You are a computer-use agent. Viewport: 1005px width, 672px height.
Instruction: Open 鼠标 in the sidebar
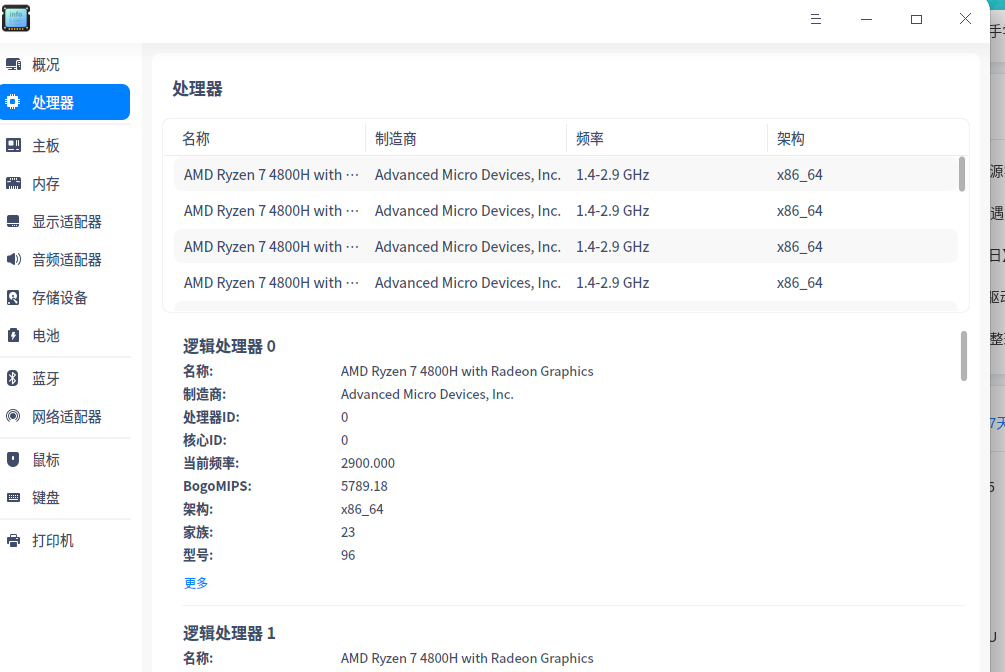tap(65, 460)
